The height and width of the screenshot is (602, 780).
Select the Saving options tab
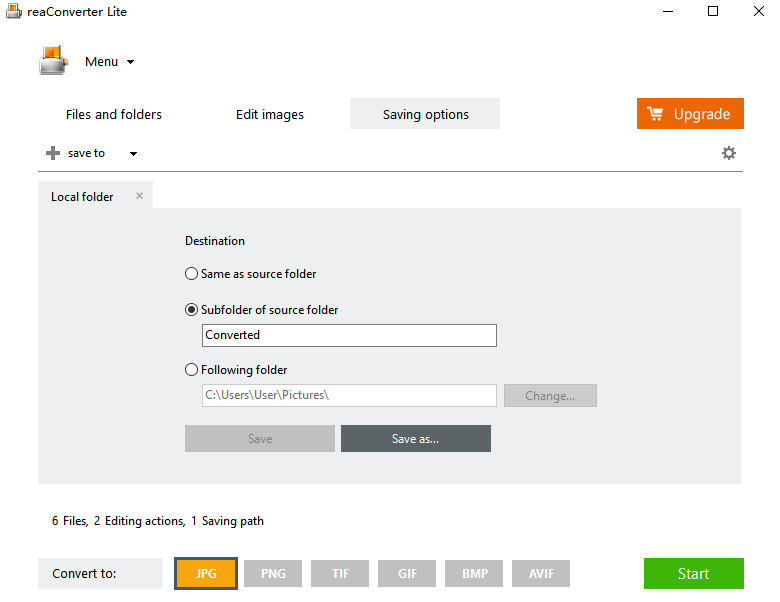(425, 114)
